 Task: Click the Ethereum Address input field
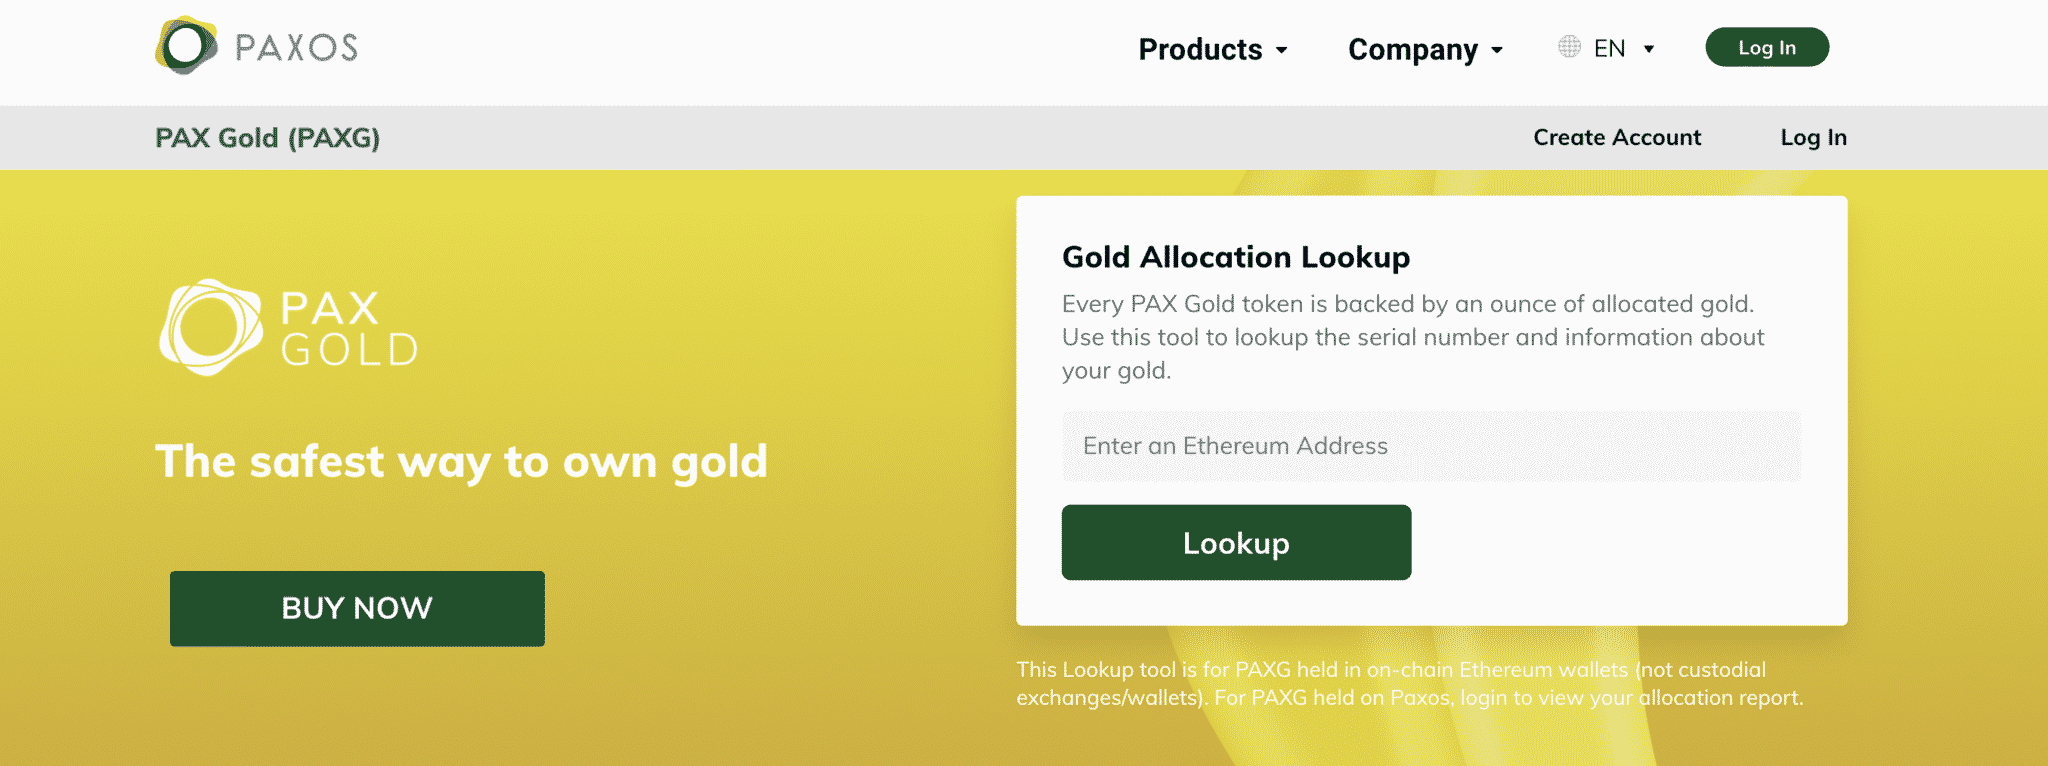coord(1432,446)
